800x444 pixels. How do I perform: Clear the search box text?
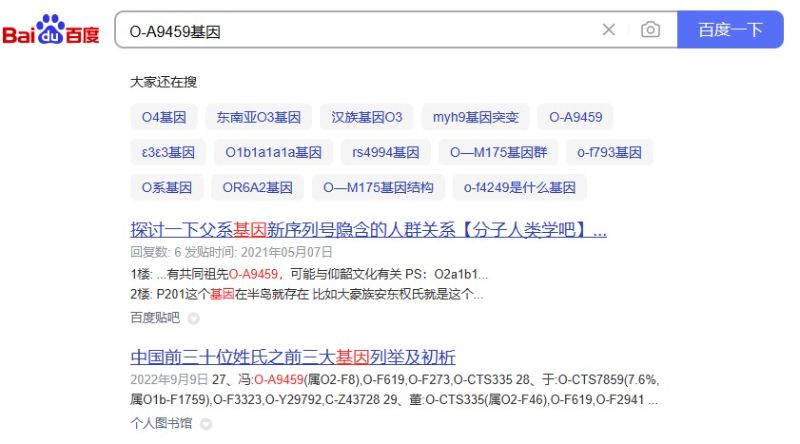click(x=608, y=30)
